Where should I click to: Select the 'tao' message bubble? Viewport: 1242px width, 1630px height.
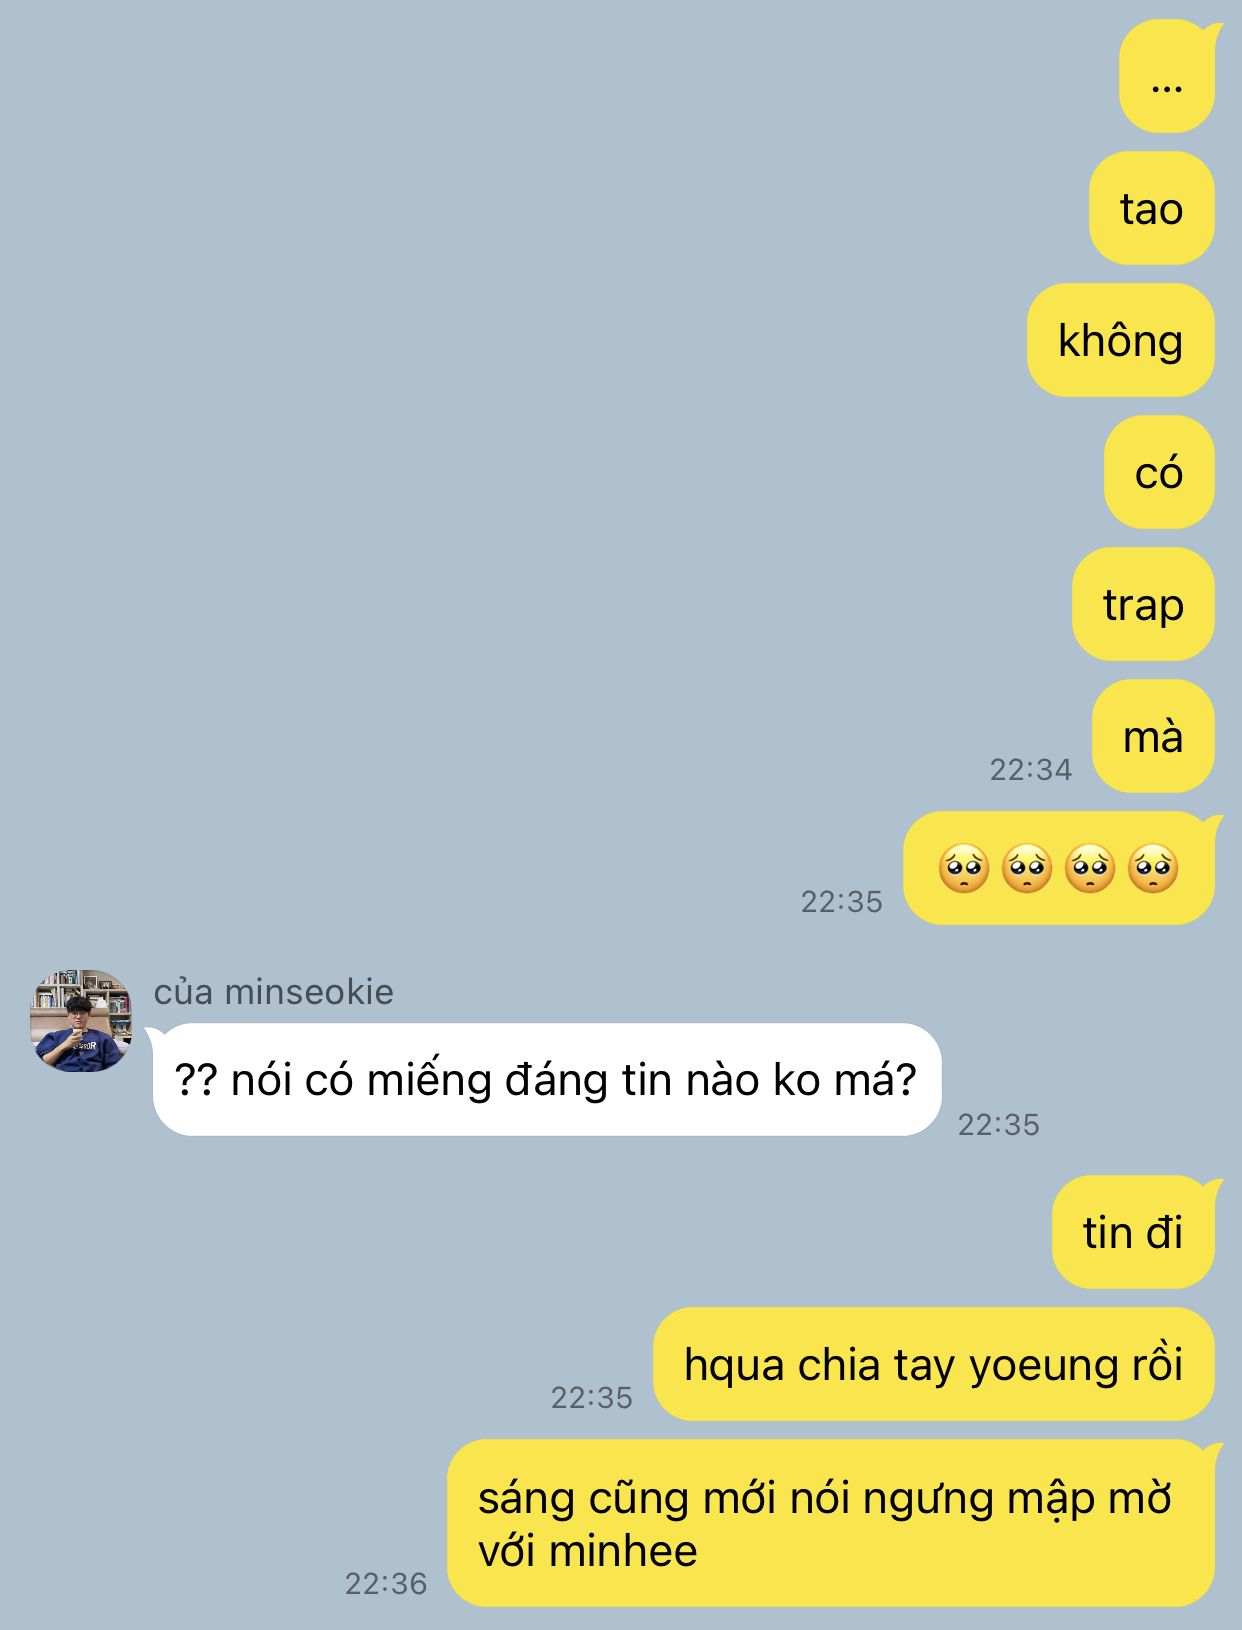click(1151, 208)
